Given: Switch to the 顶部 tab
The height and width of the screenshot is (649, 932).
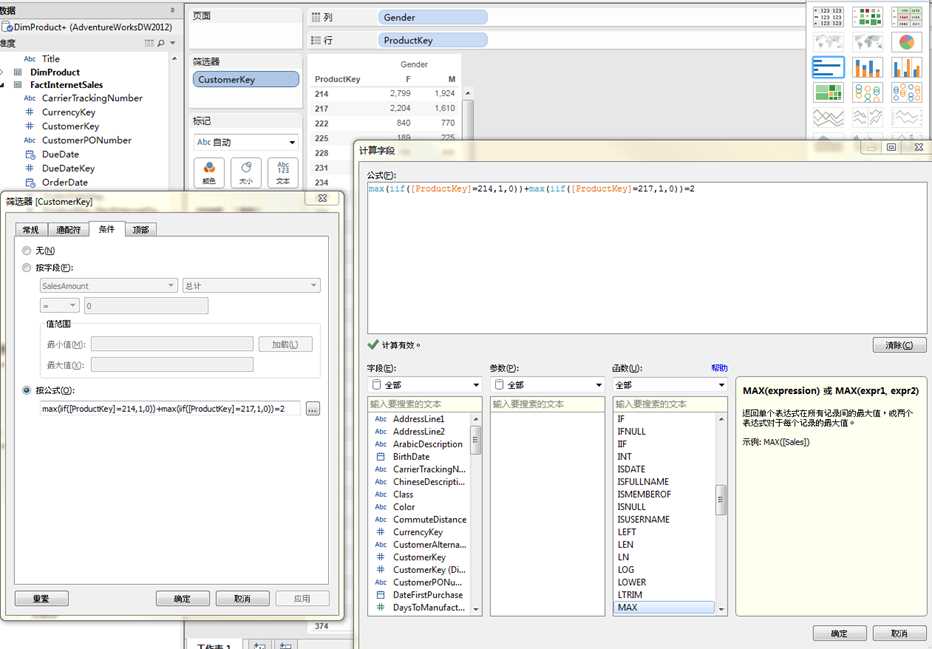Looking at the screenshot, I should tap(141, 229).
